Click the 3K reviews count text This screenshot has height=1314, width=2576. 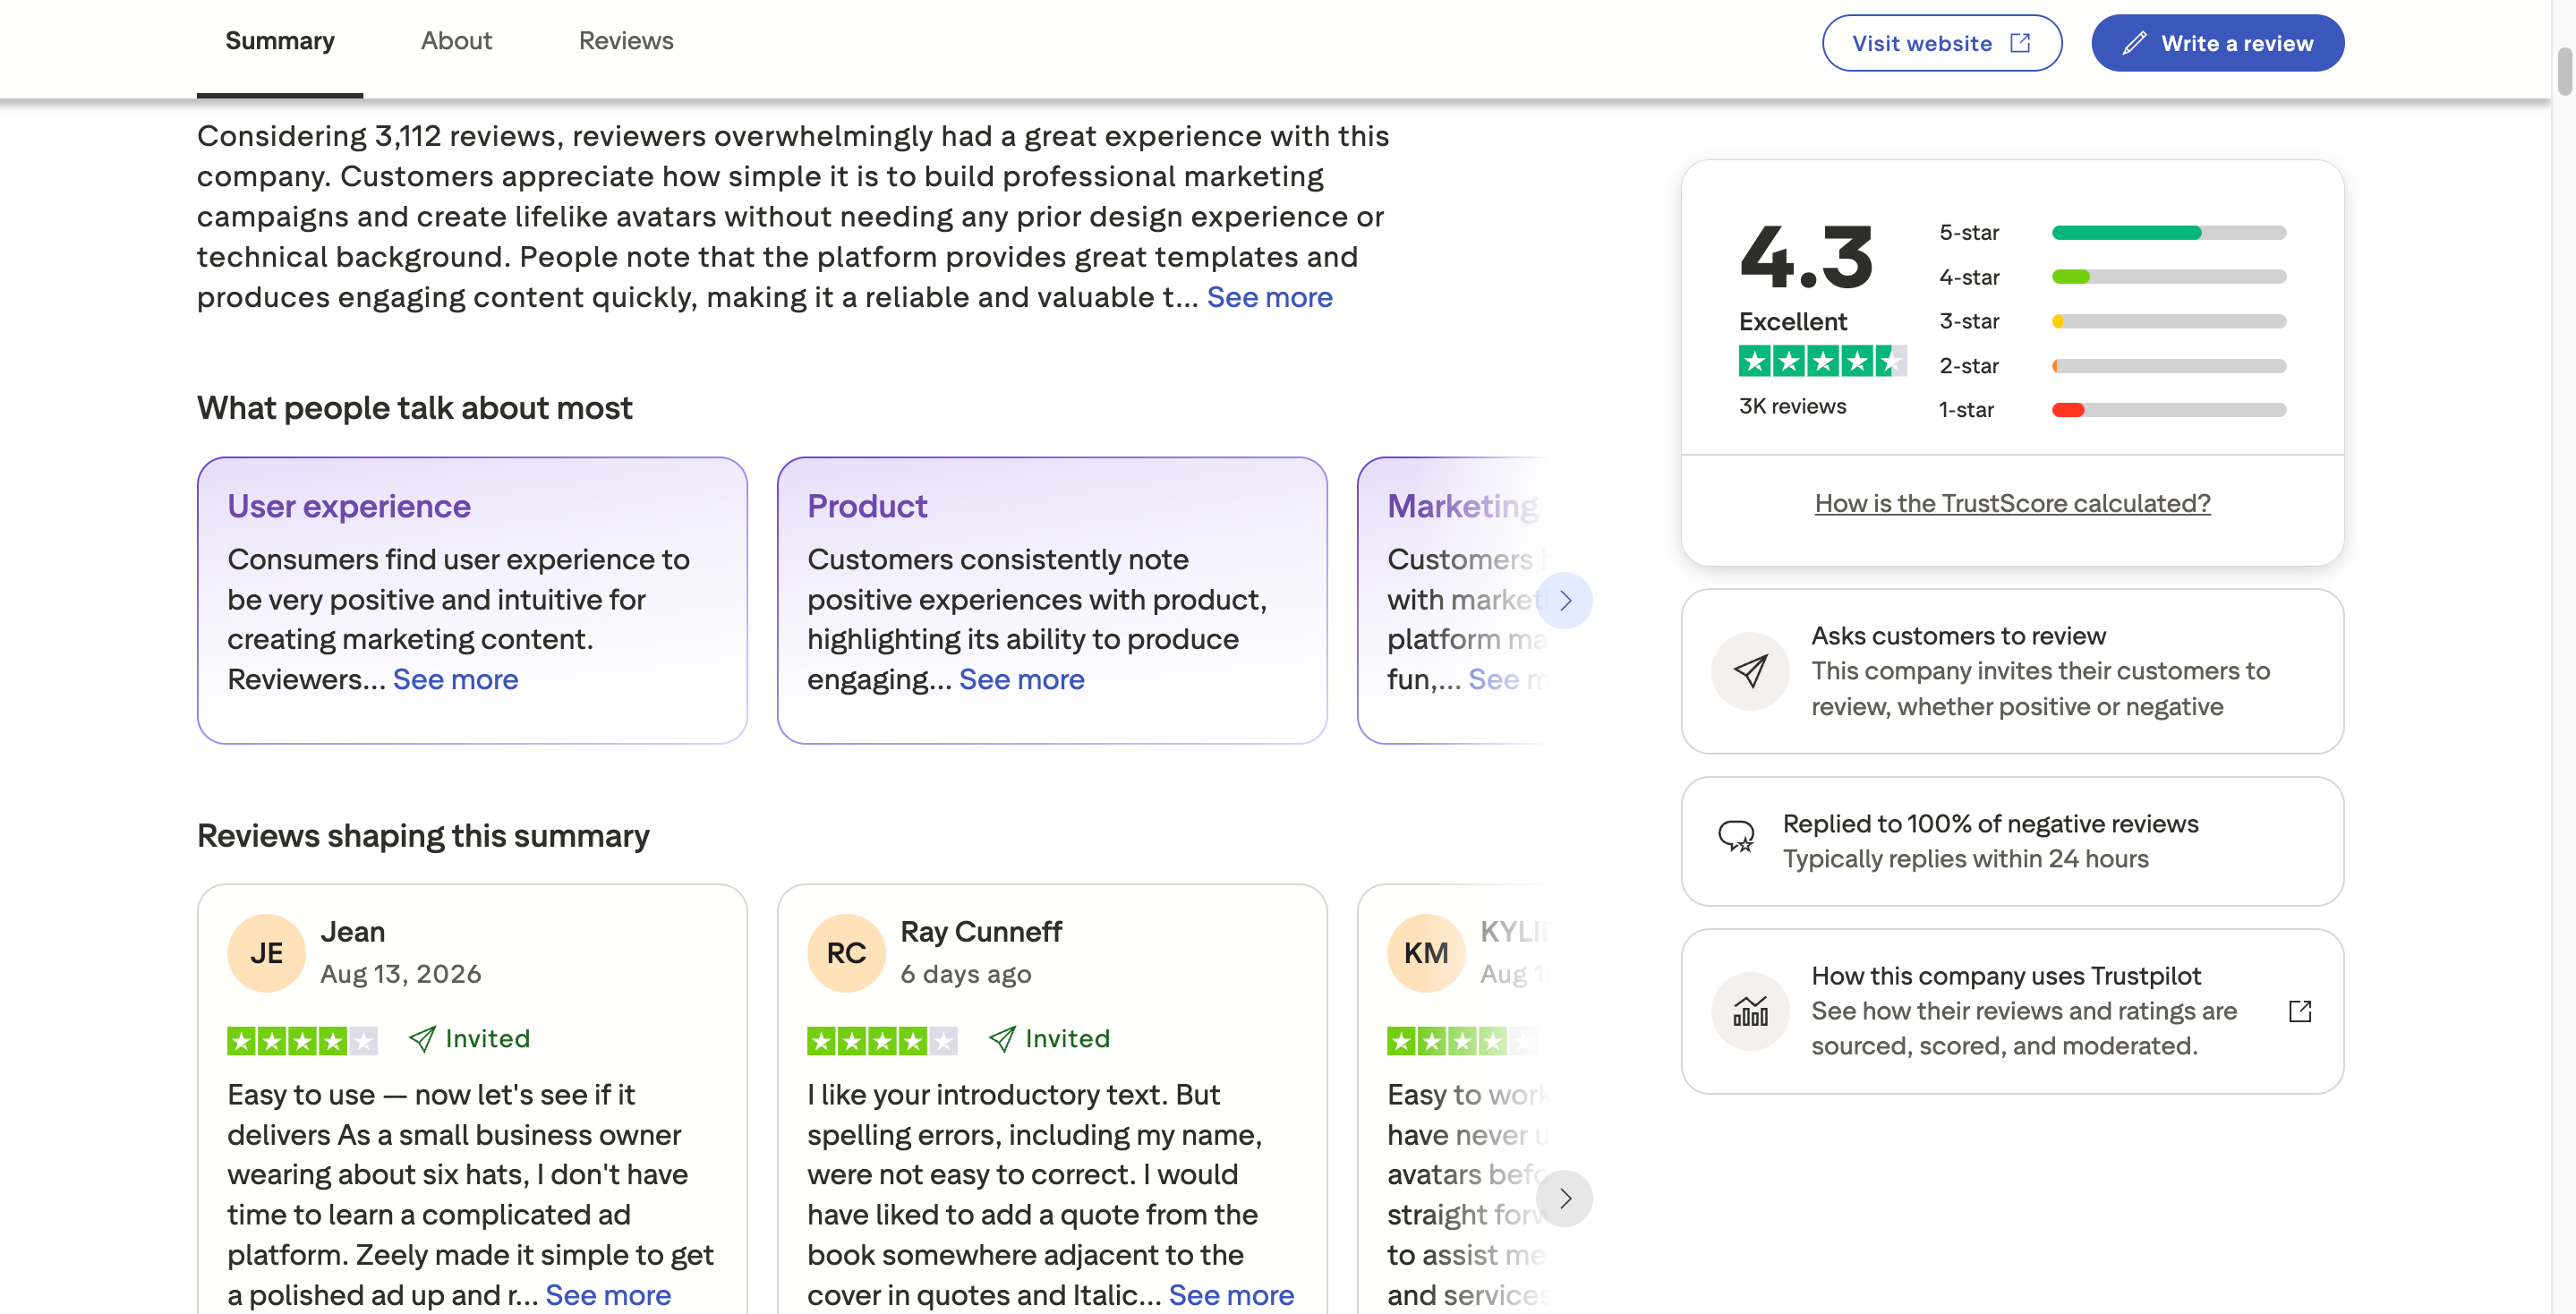[1792, 406]
